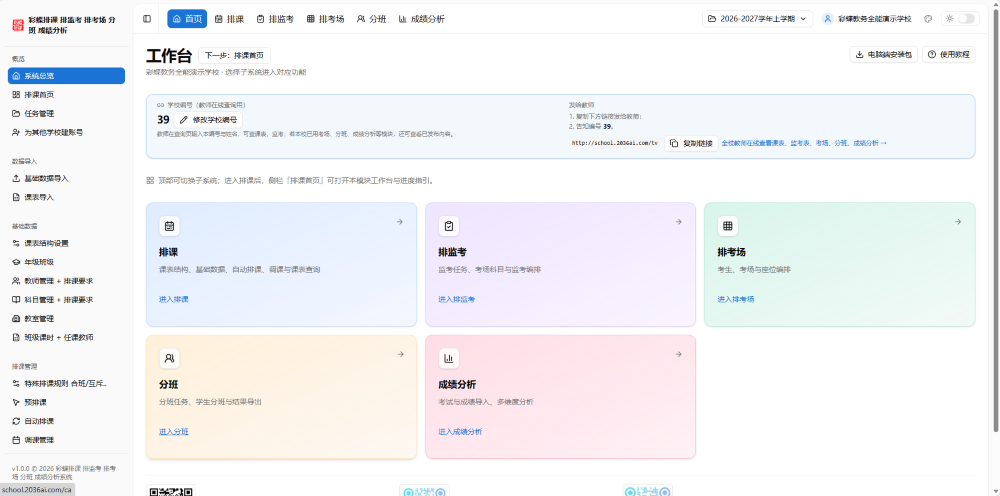Click the arrow on the 排课 card
Image resolution: width=1000 pixels, height=496 pixels.
(400, 222)
